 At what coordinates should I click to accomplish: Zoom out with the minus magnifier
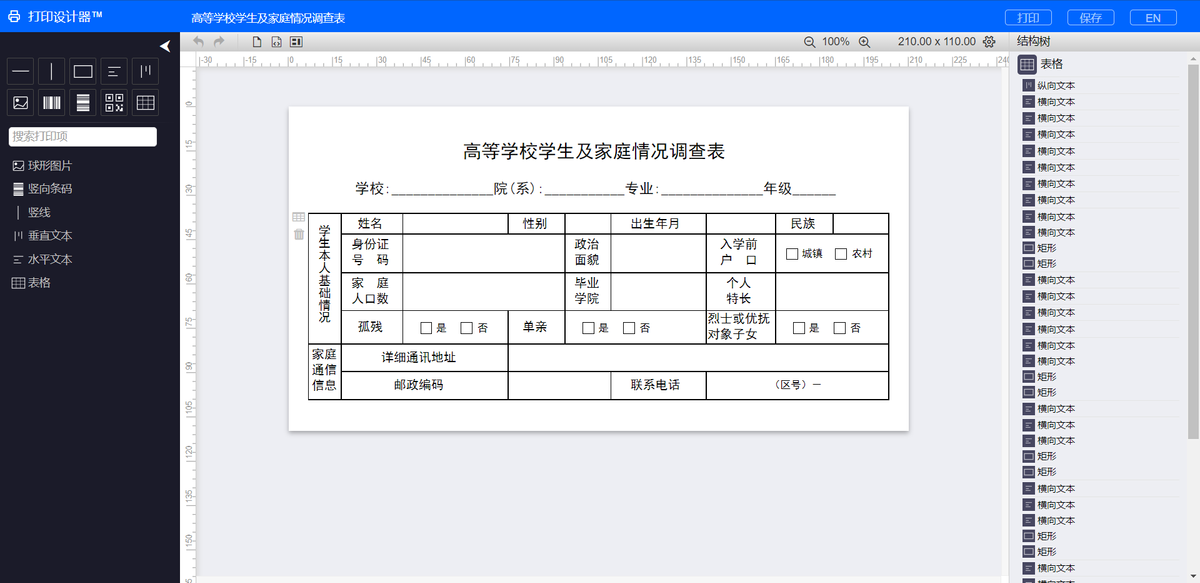point(810,42)
